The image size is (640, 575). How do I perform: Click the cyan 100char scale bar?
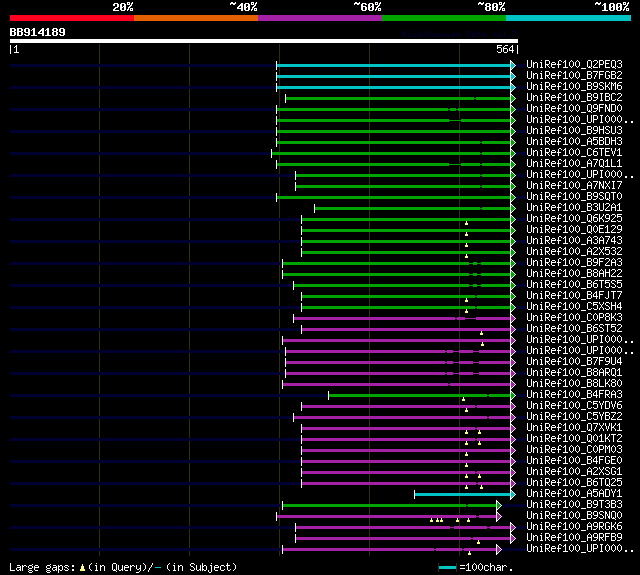447,568
